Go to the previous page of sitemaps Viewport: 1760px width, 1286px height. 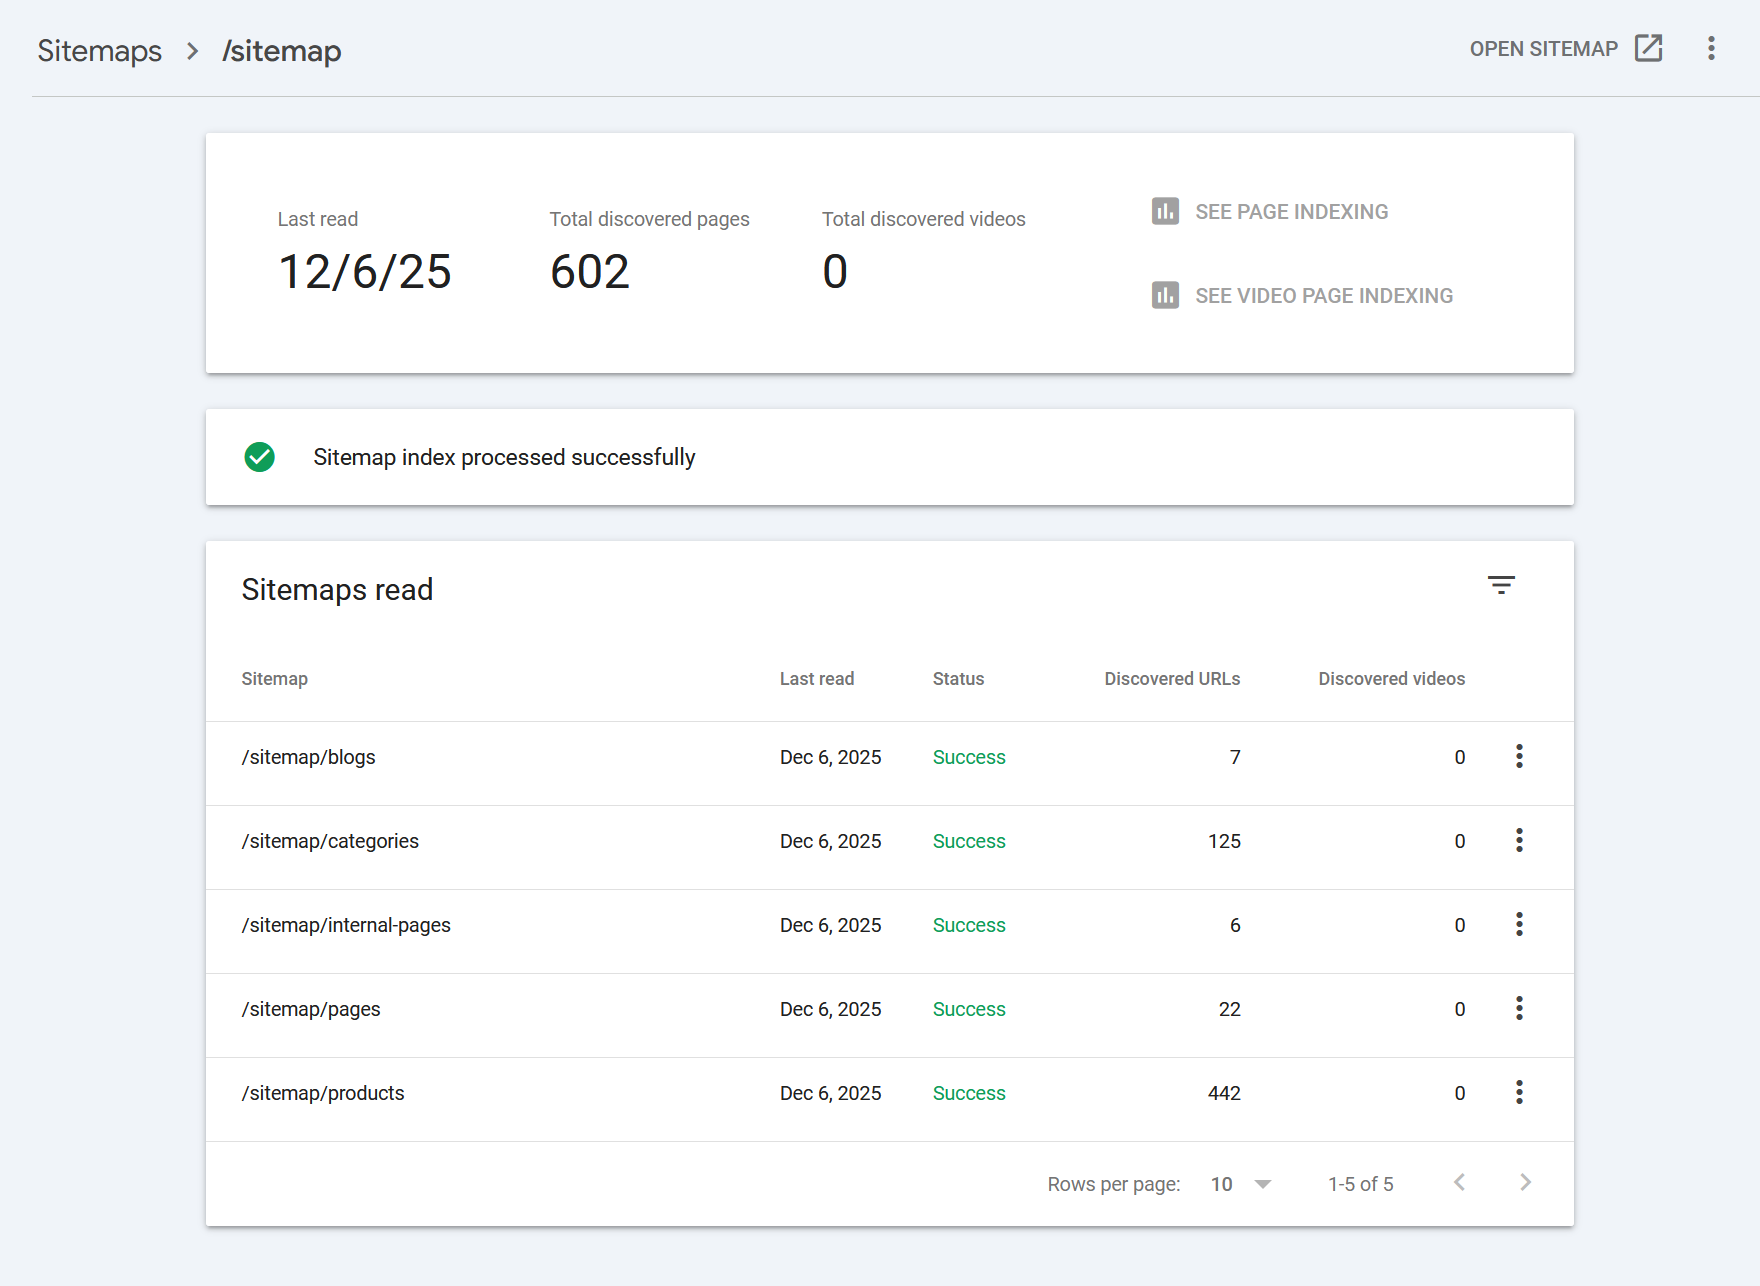1459,1183
